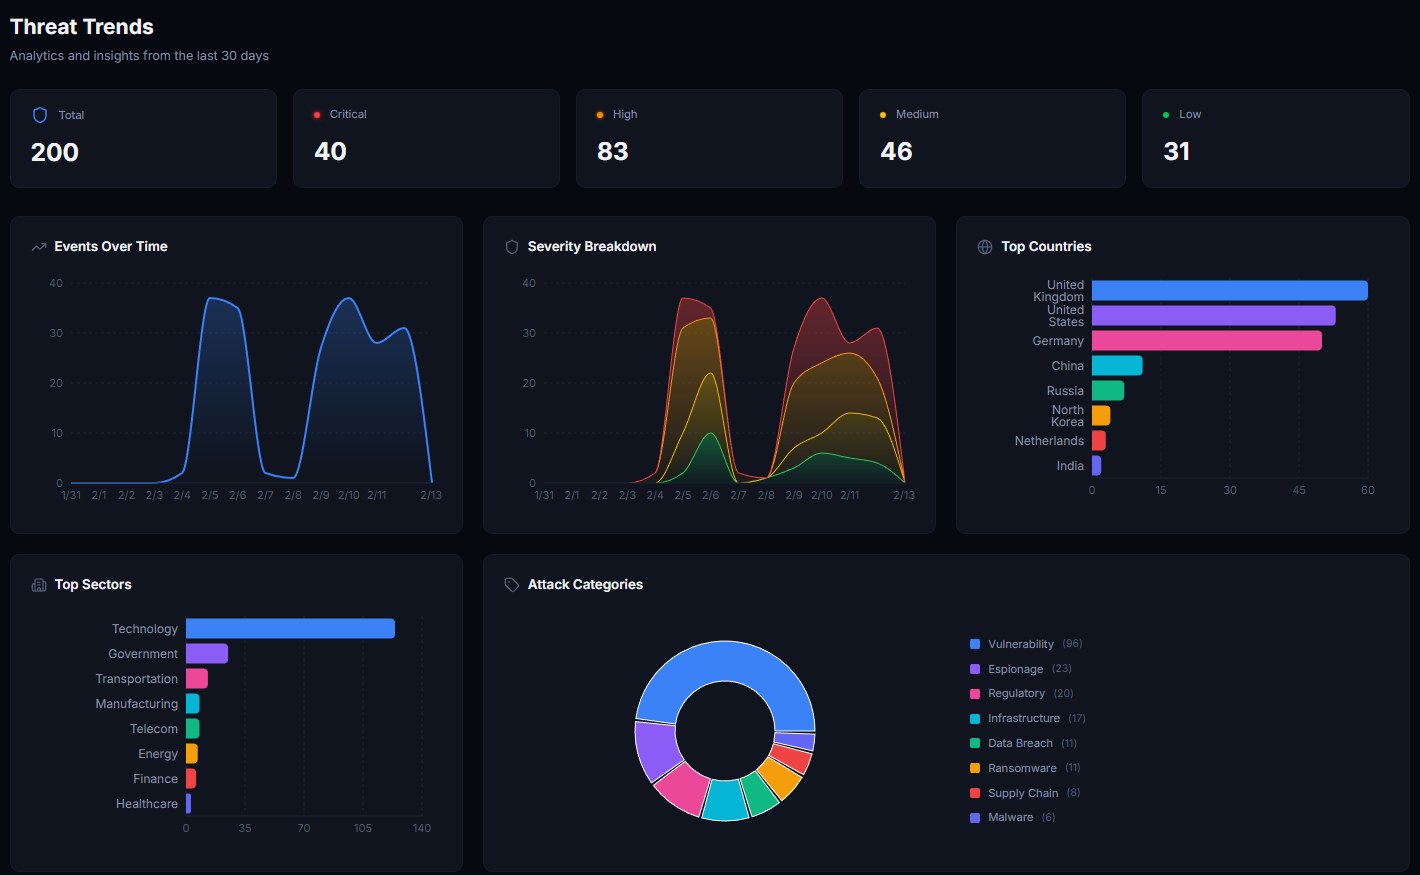The image size is (1420, 875).
Task: Expand the Events Over Time chart
Action: point(236,373)
